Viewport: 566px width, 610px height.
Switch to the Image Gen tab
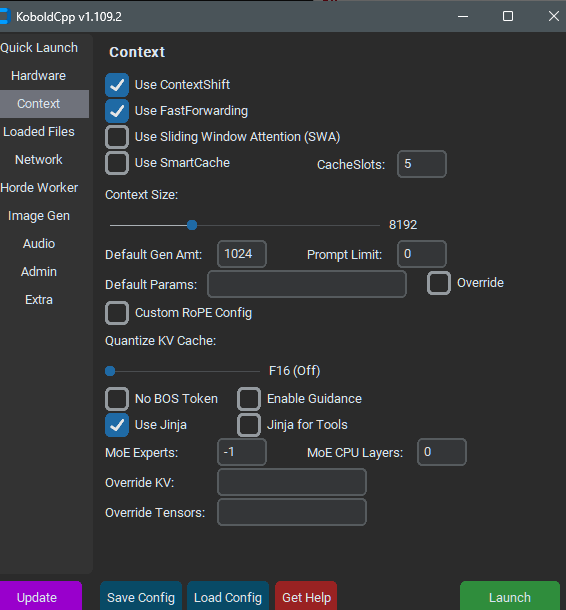(39, 216)
